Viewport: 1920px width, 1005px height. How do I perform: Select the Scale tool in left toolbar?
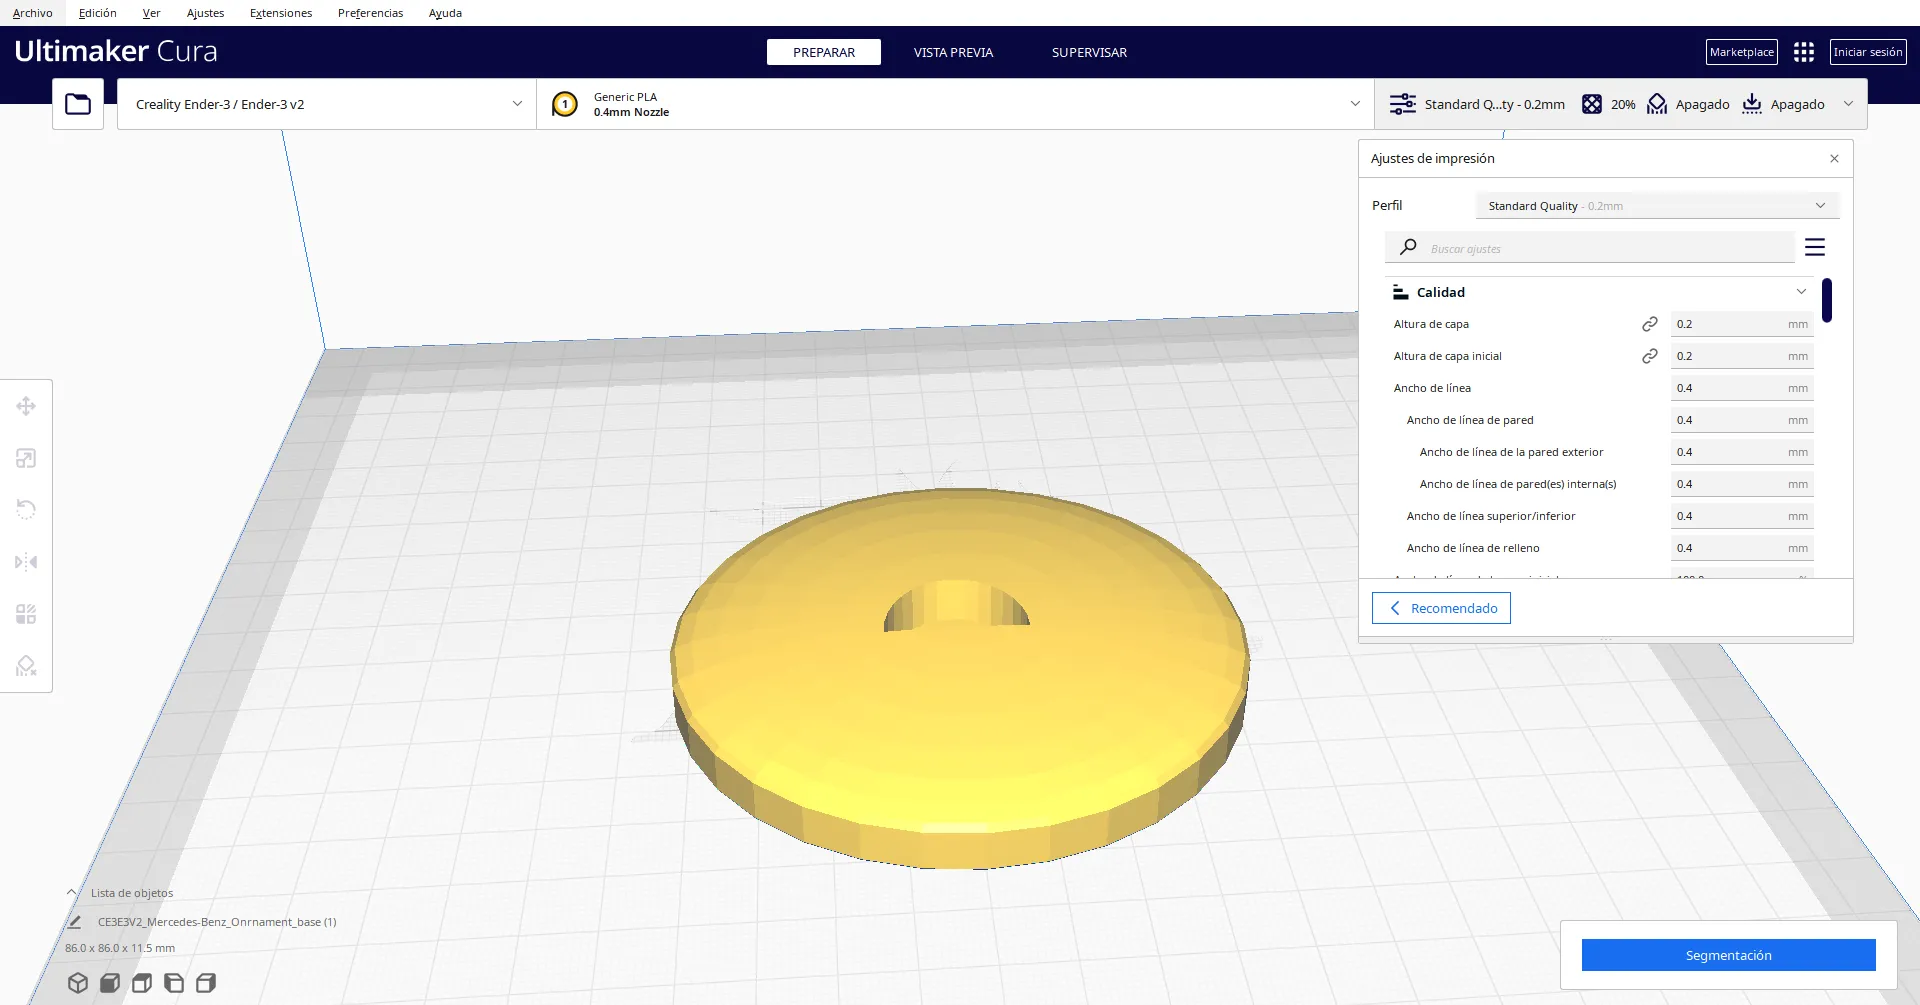pyautogui.click(x=26, y=458)
